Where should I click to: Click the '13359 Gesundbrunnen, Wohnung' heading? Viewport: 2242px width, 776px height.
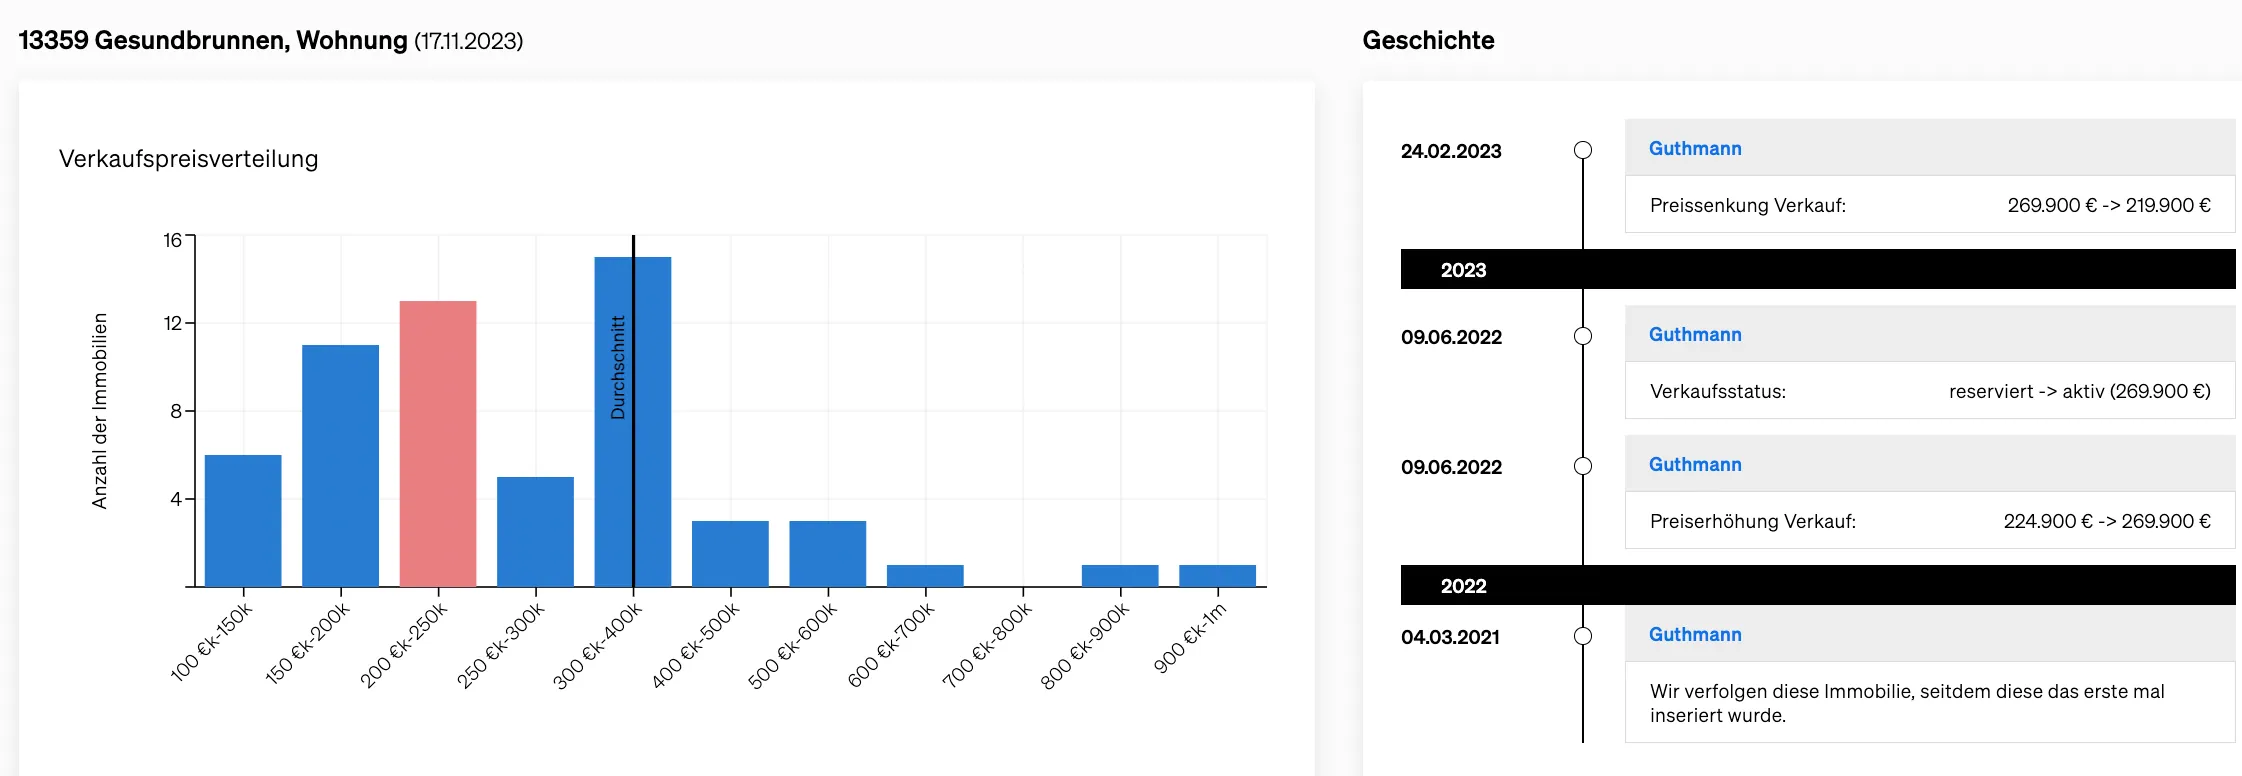(213, 41)
